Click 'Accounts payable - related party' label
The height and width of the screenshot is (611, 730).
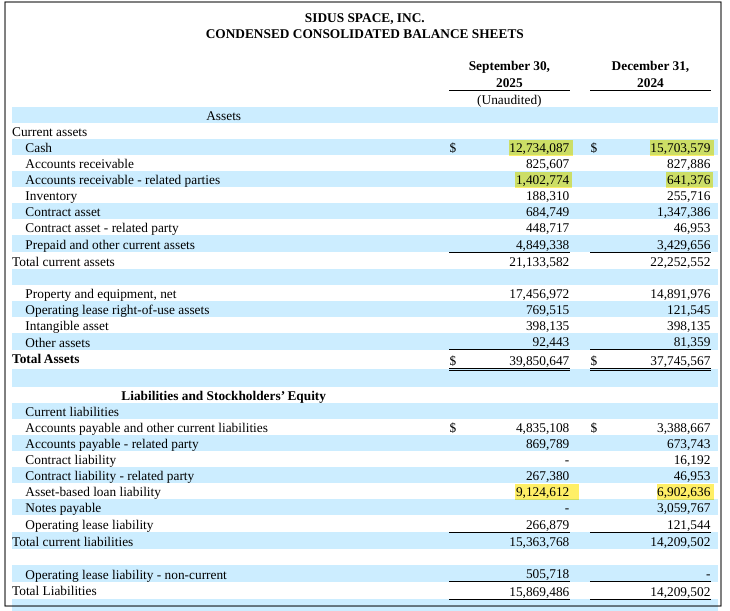[112, 444]
